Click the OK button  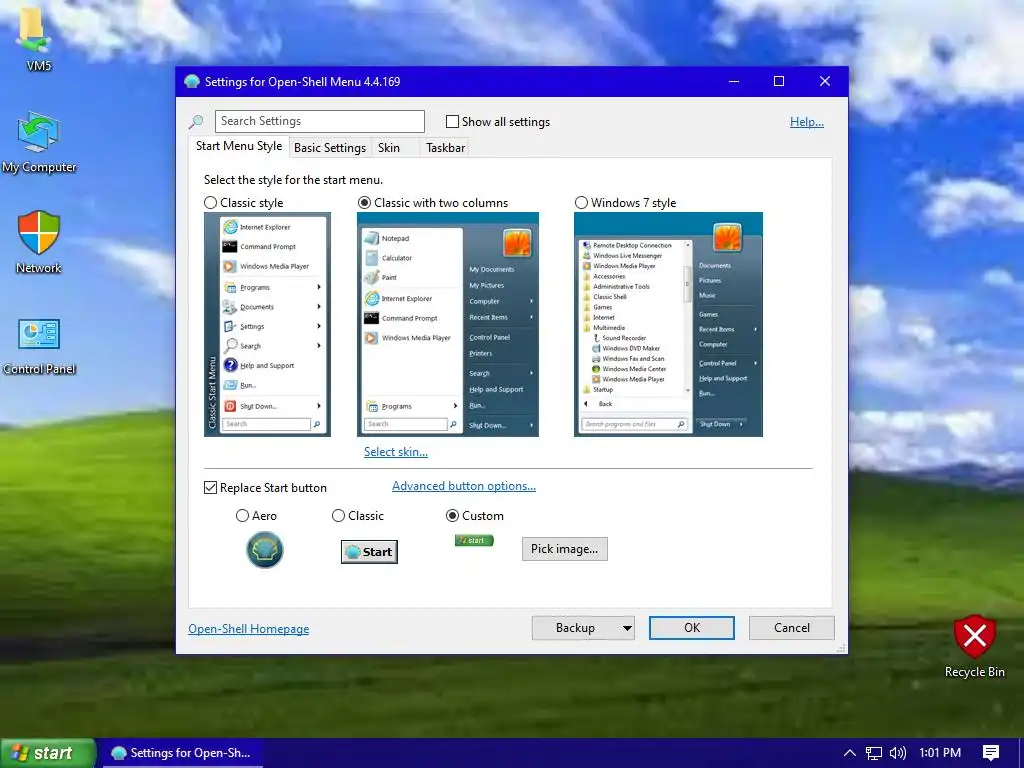tap(692, 628)
